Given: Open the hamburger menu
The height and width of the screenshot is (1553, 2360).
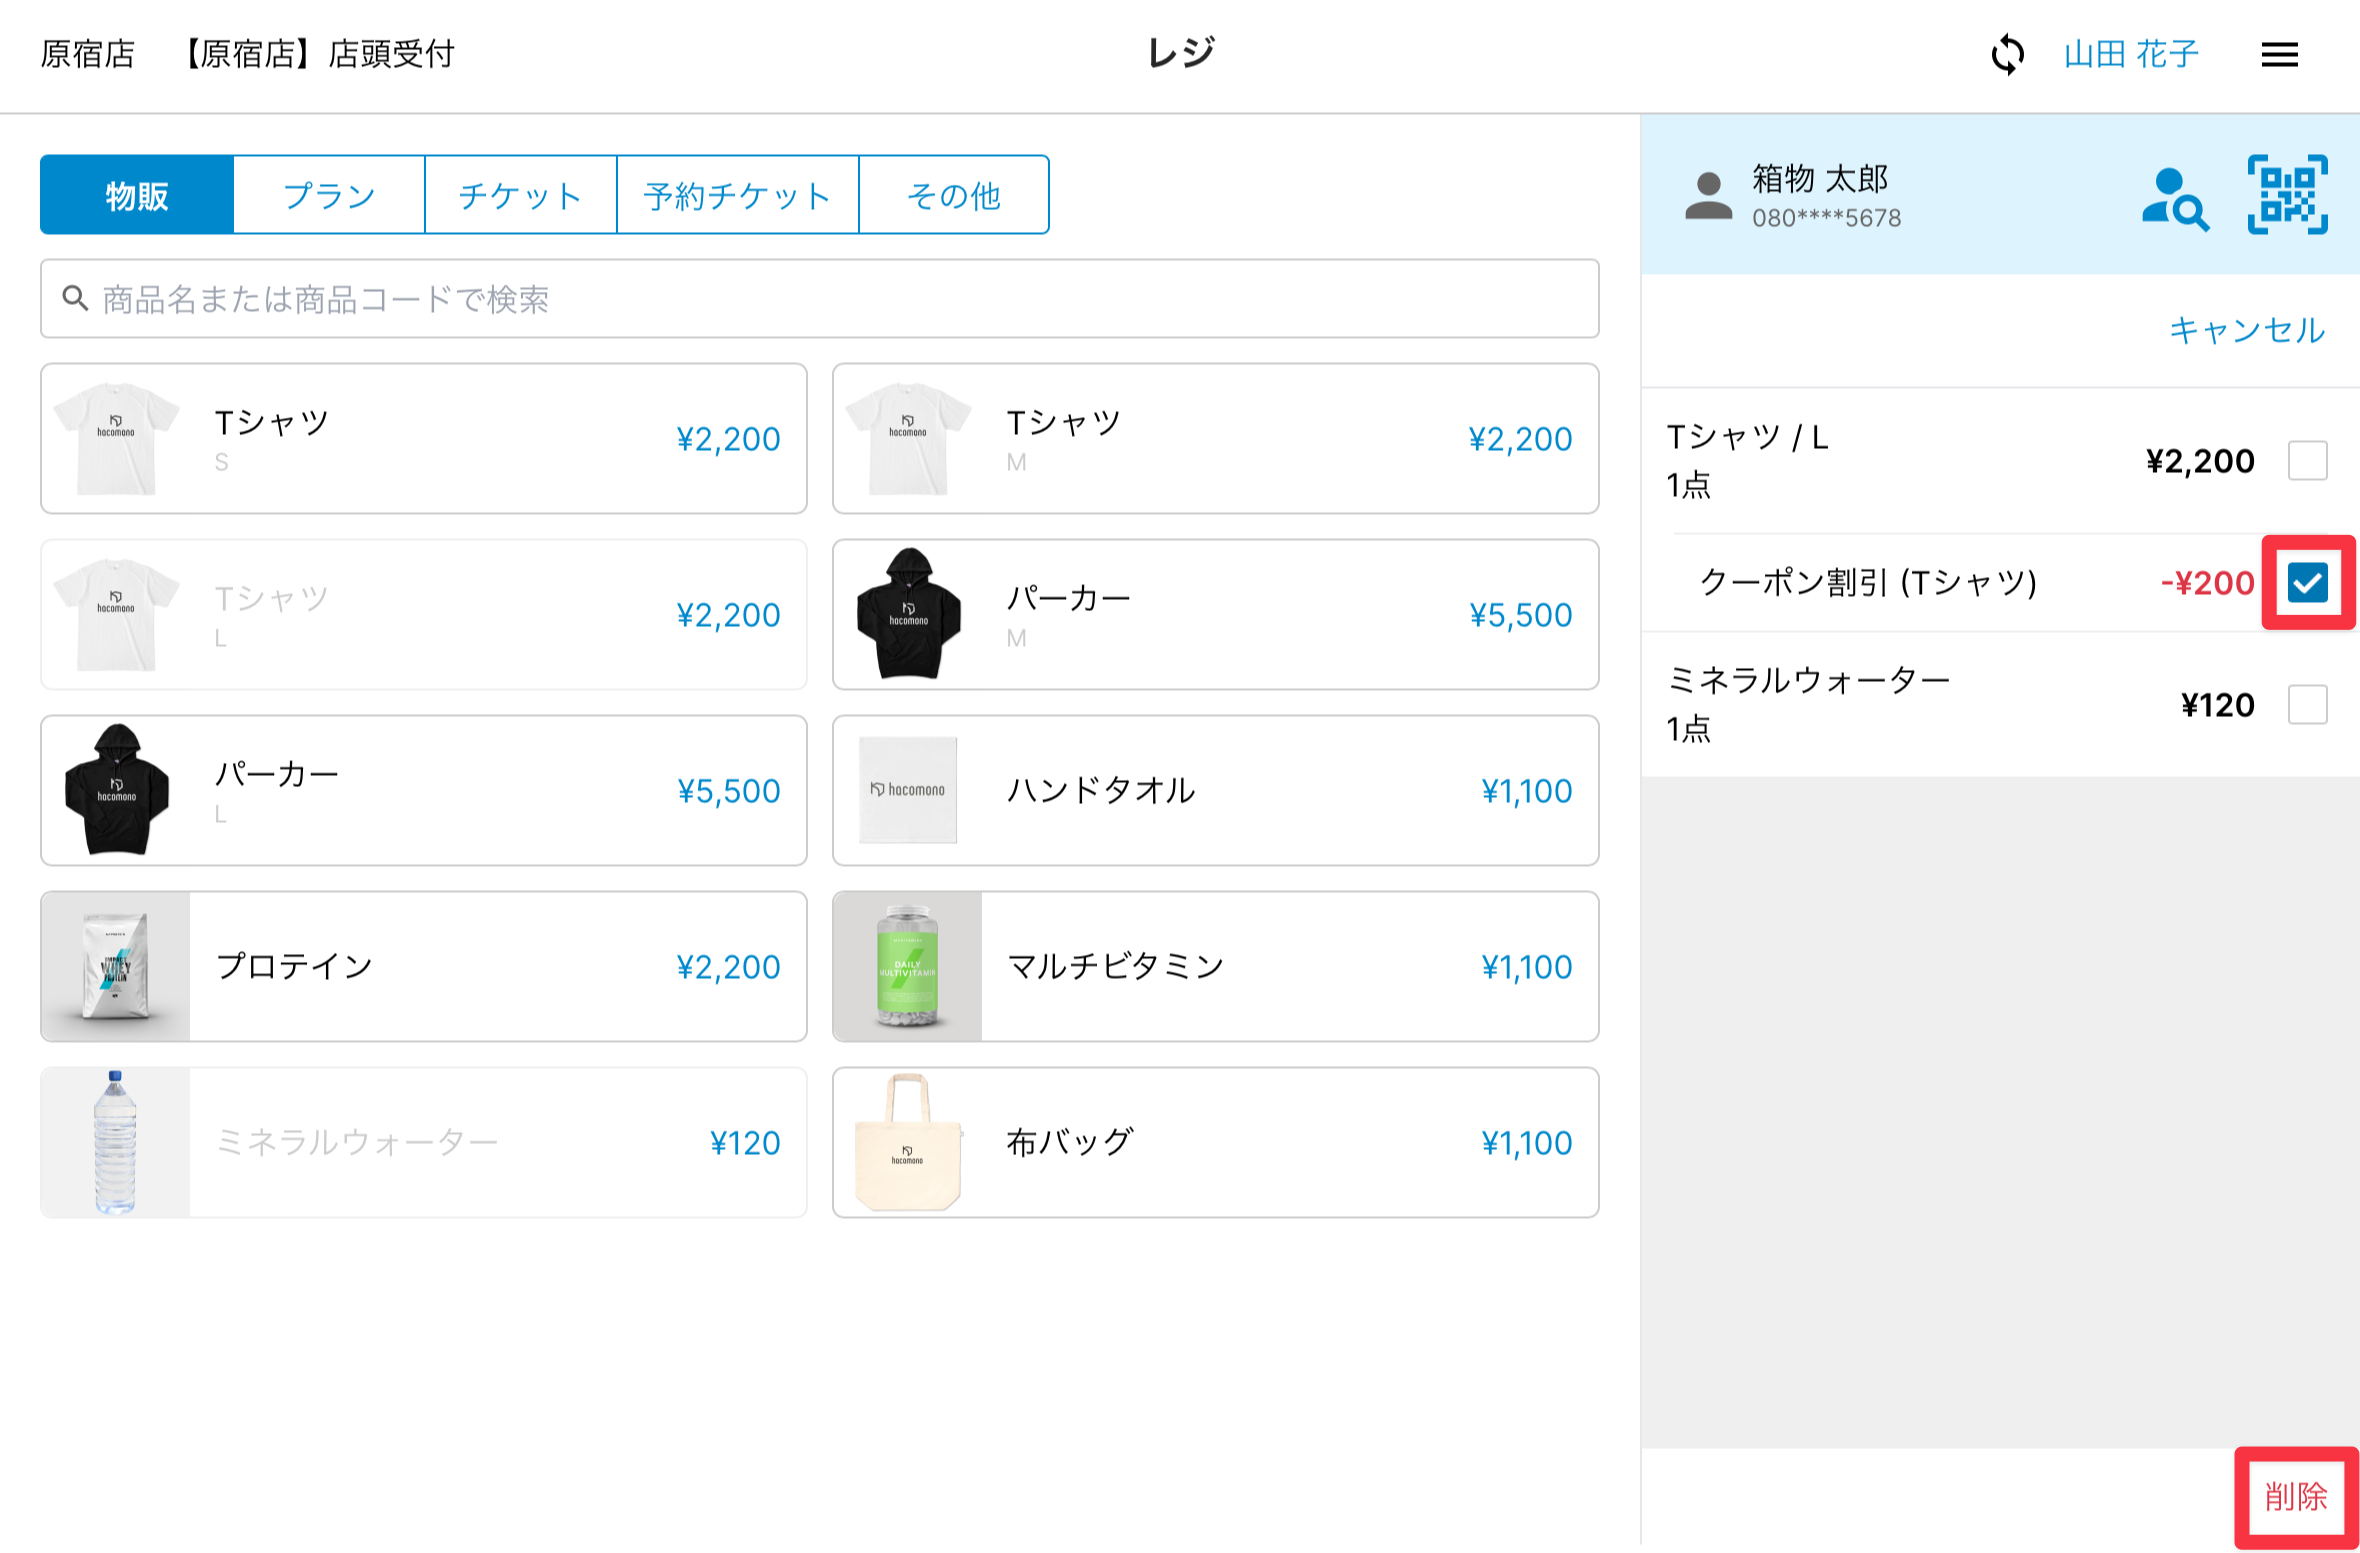Looking at the screenshot, I should pyautogui.click(x=2279, y=54).
